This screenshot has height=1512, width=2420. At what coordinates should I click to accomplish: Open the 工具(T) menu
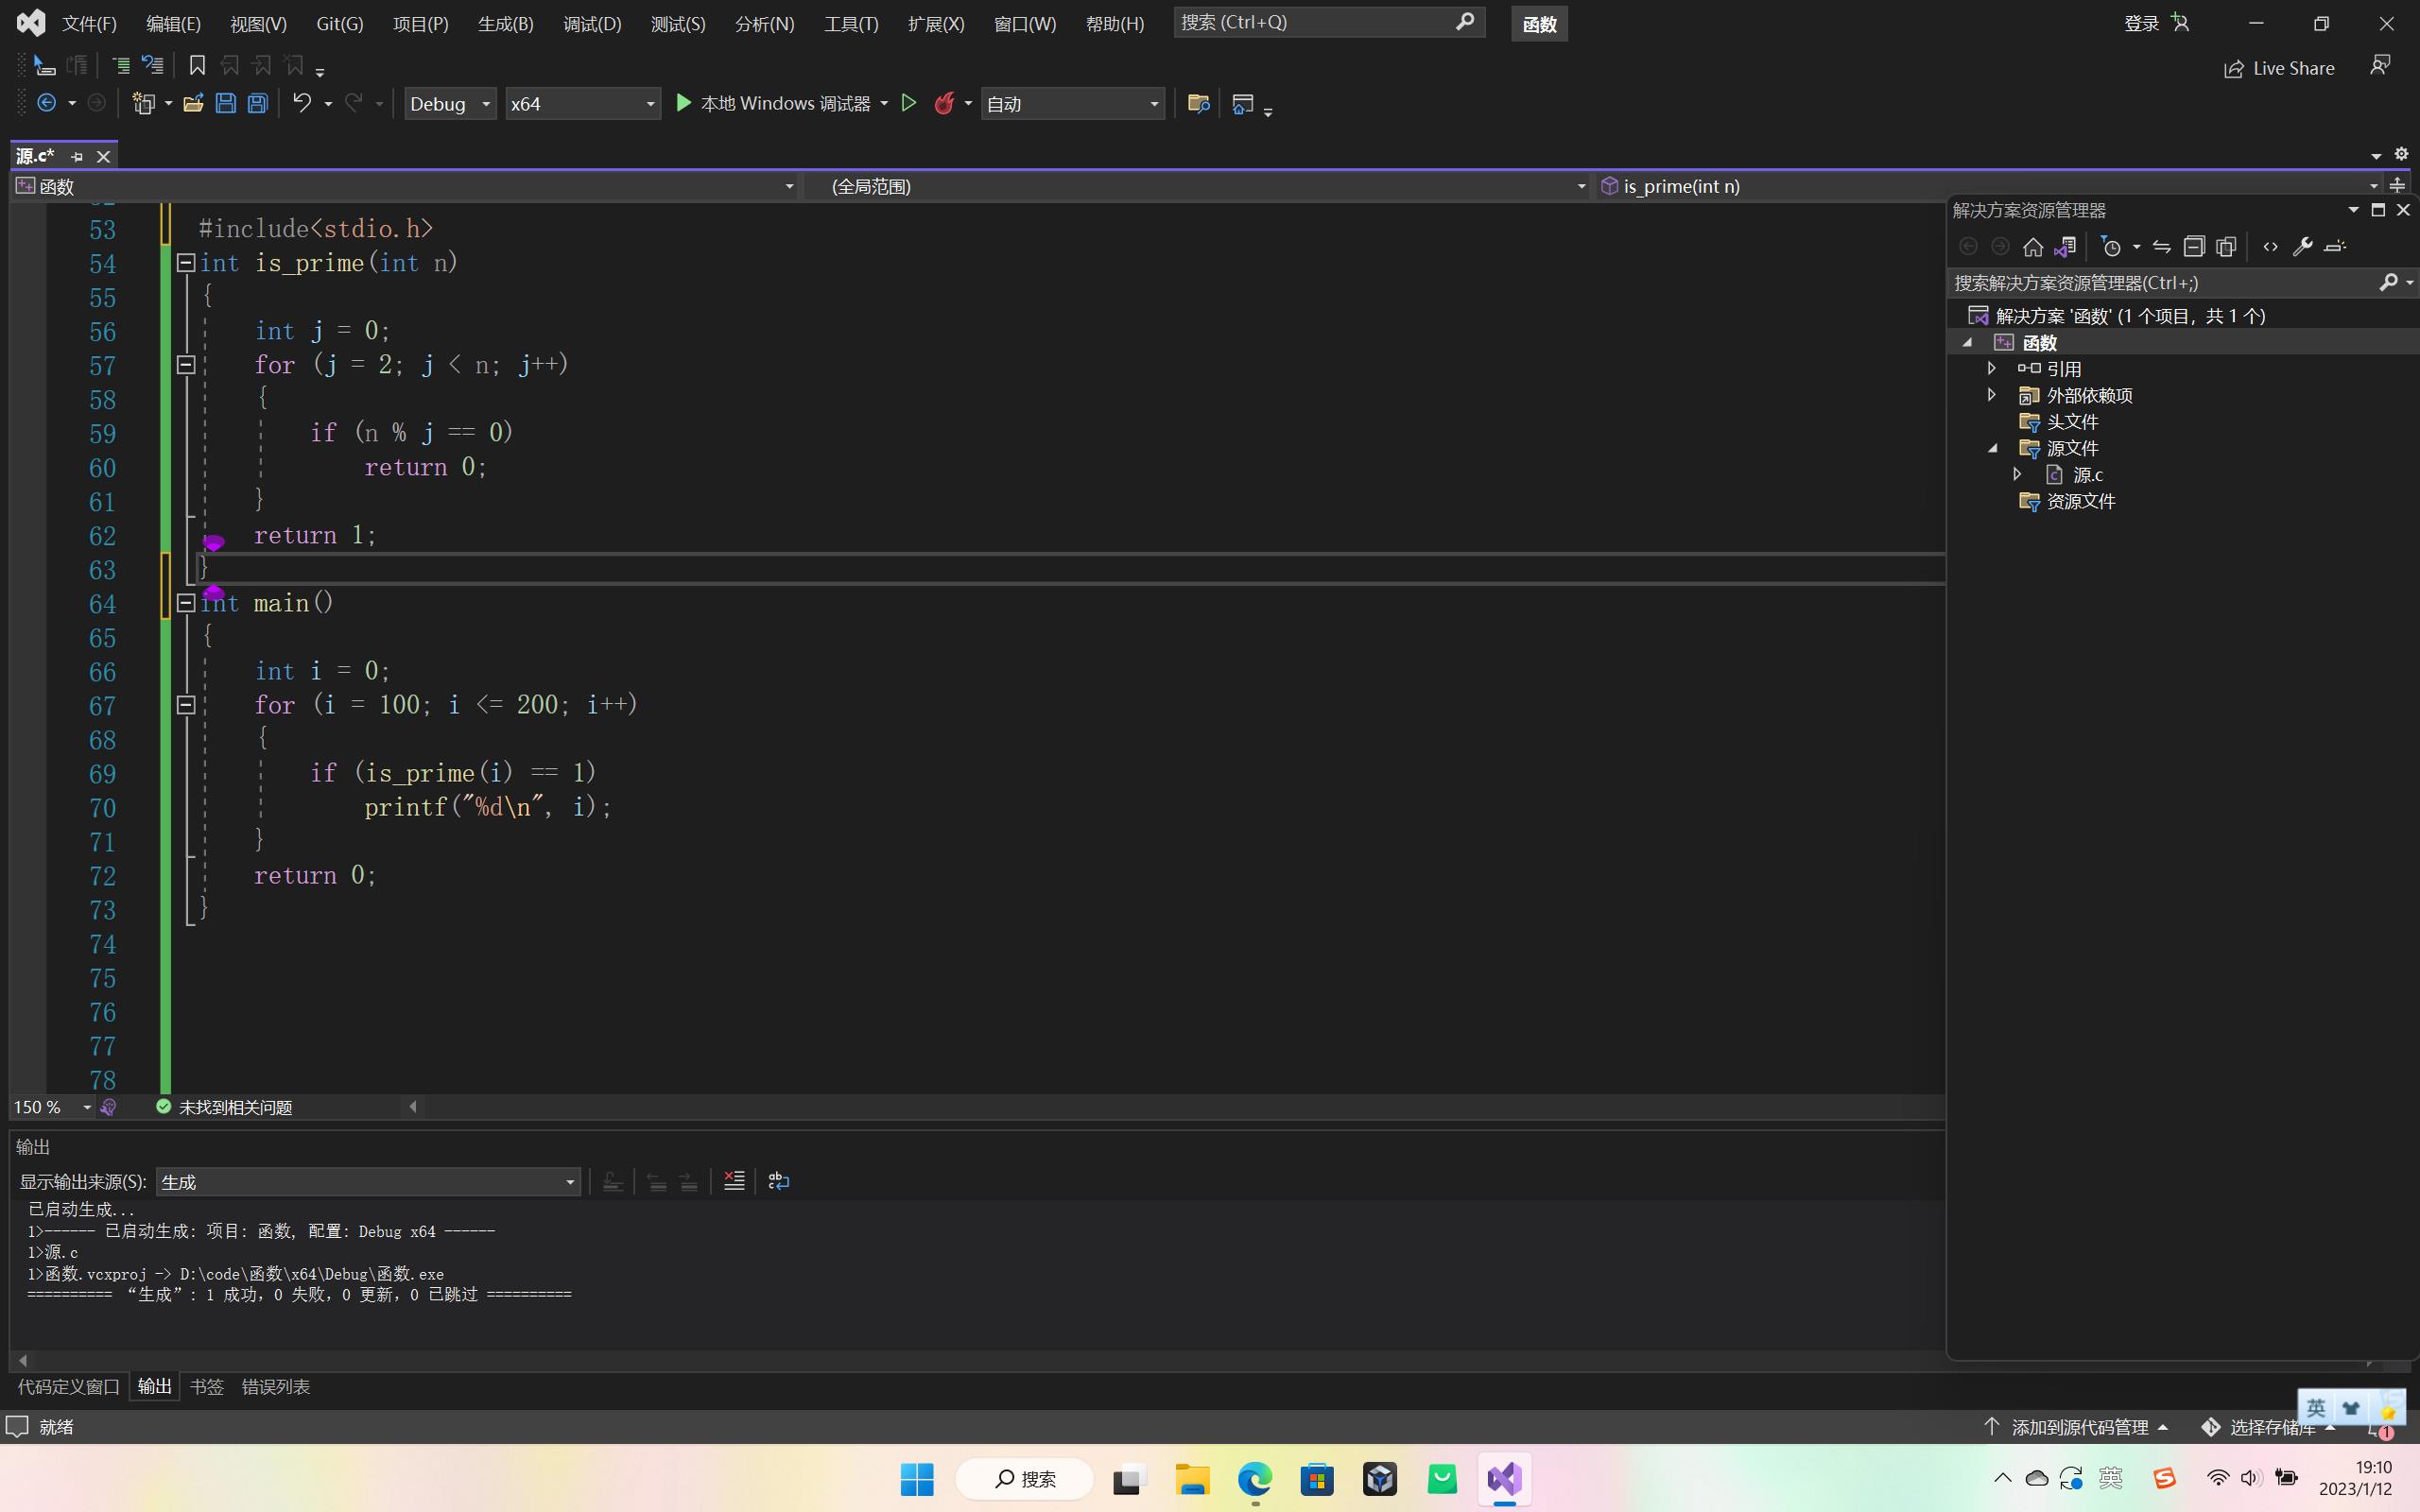851,23
